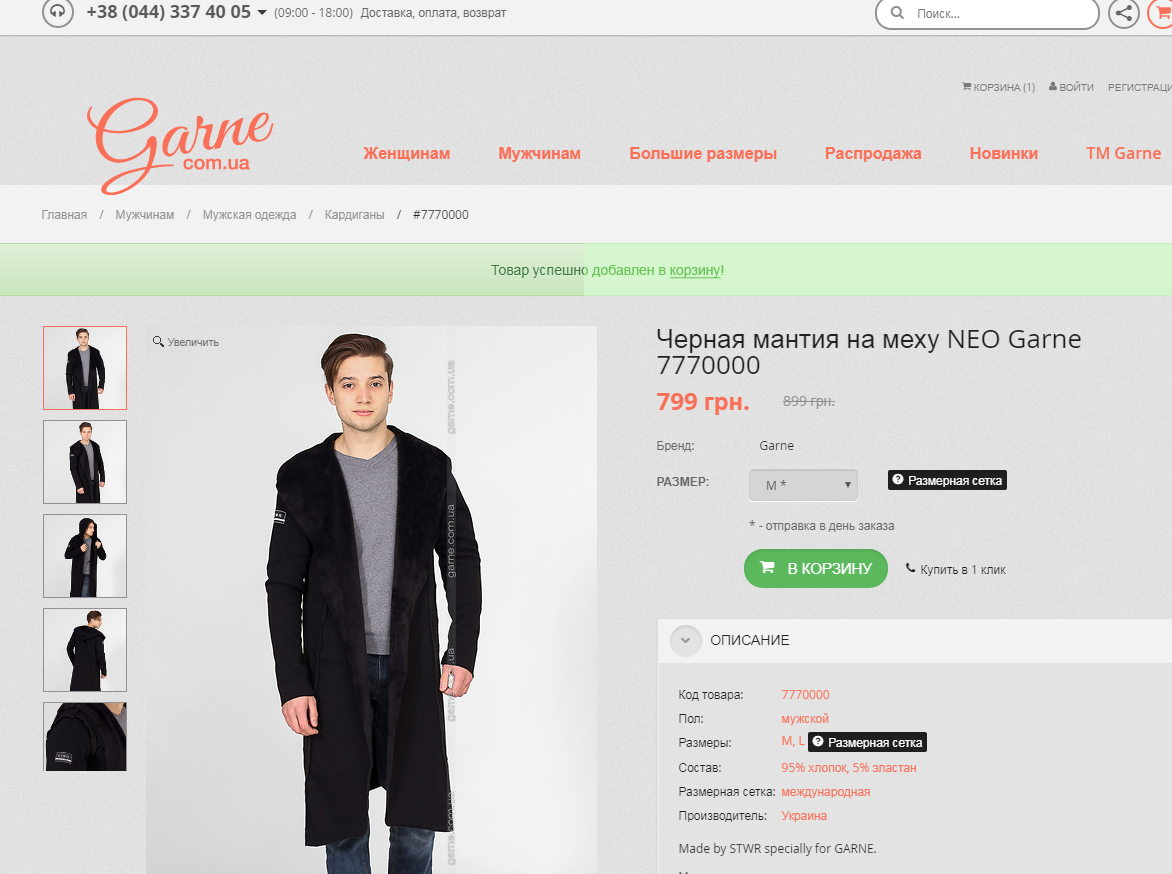
Task: Open the Распродажа menu item
Action: coord(872,153)
